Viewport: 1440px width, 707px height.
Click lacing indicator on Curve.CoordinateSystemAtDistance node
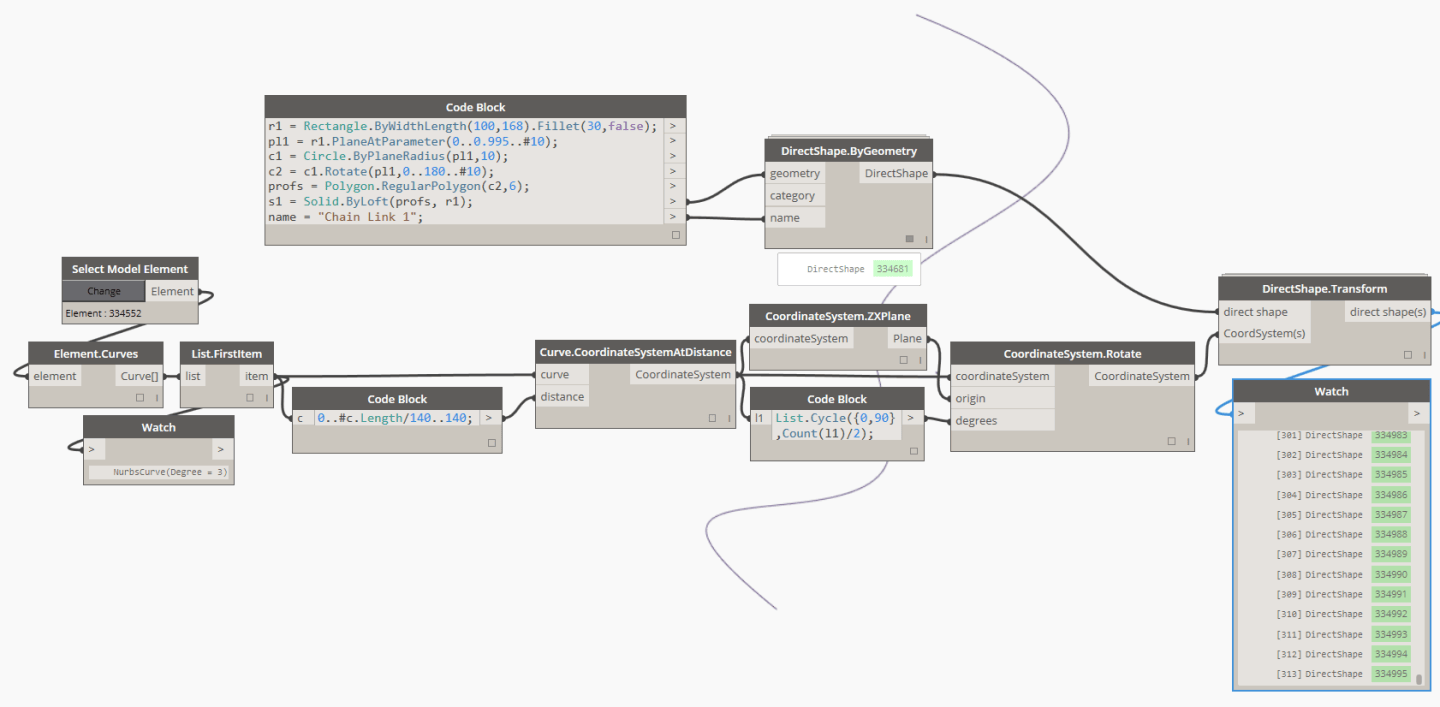729,419
